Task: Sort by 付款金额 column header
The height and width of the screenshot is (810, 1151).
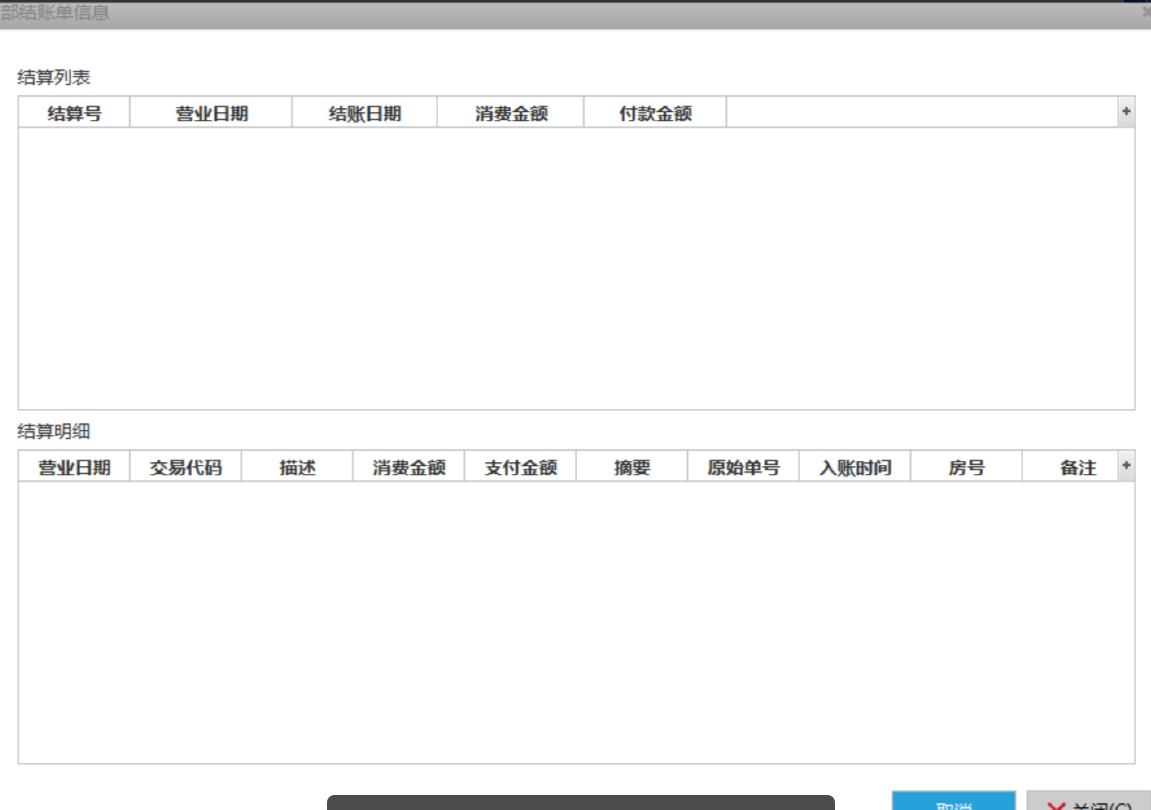Action: (655, 113)
